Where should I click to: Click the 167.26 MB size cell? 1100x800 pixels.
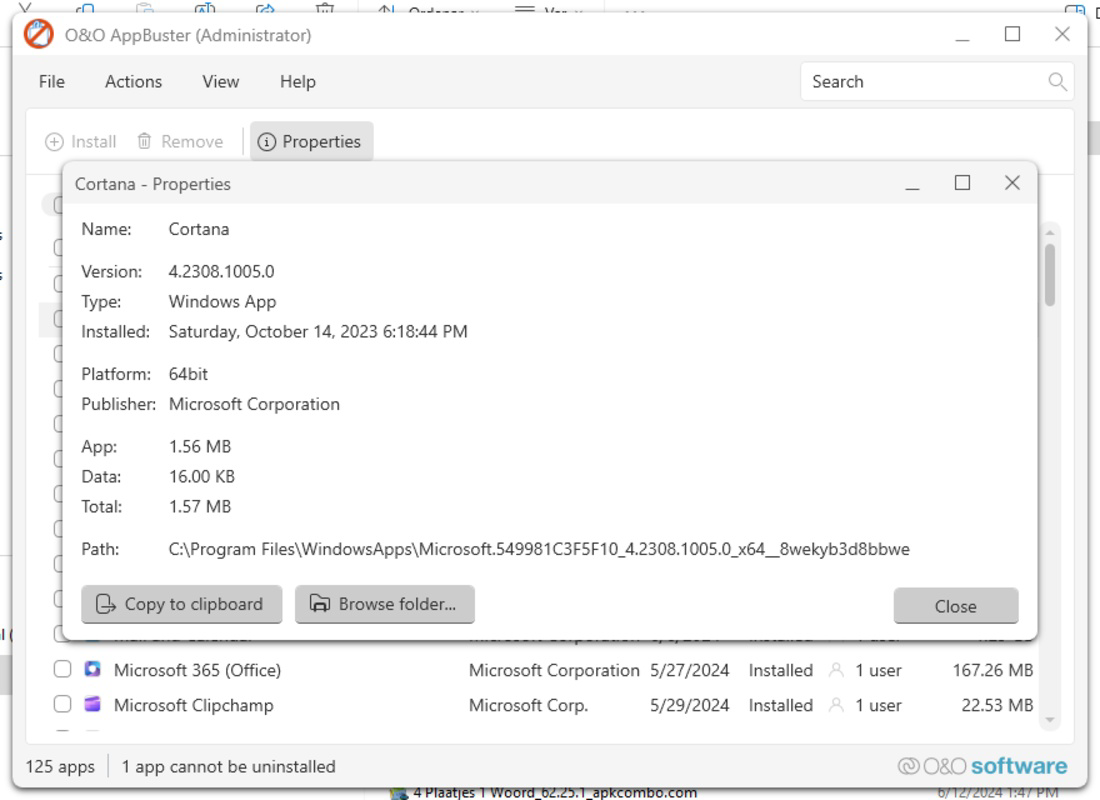(x=993, y=670)
